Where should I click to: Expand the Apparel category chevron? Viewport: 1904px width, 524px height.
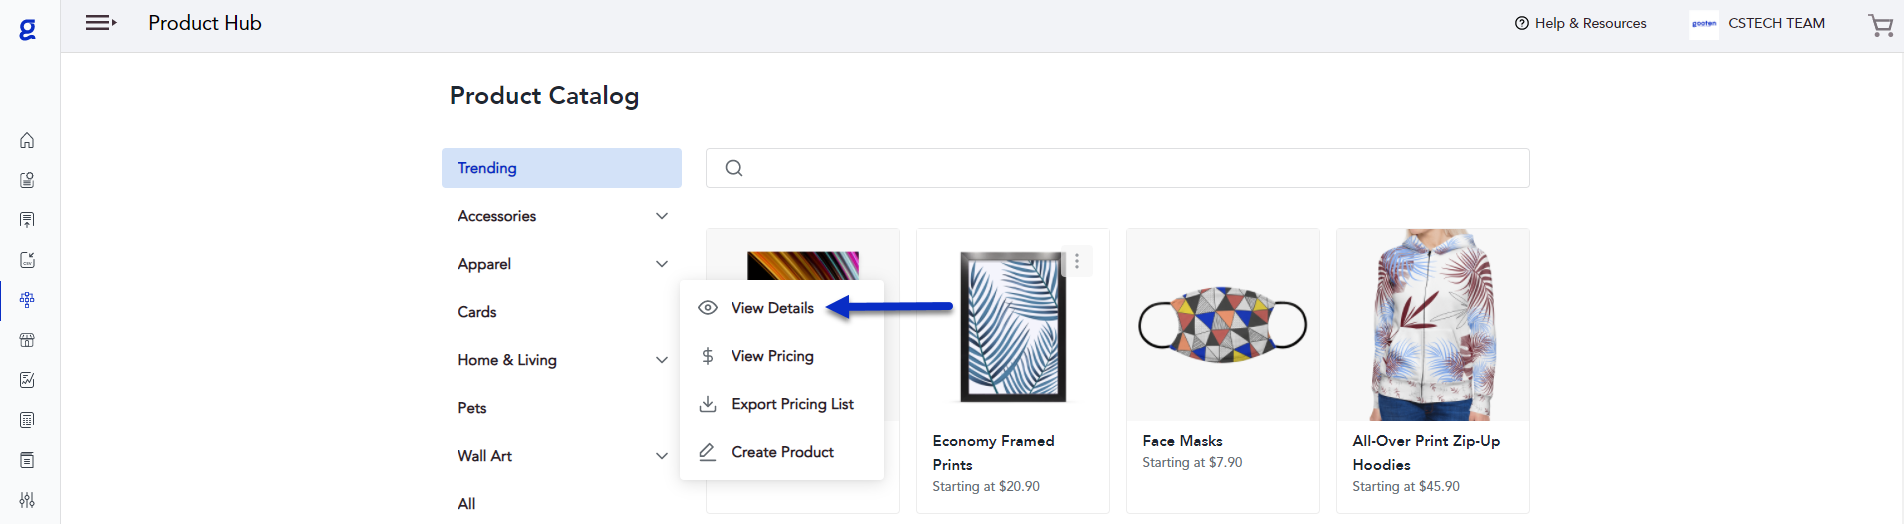point(661,264)
